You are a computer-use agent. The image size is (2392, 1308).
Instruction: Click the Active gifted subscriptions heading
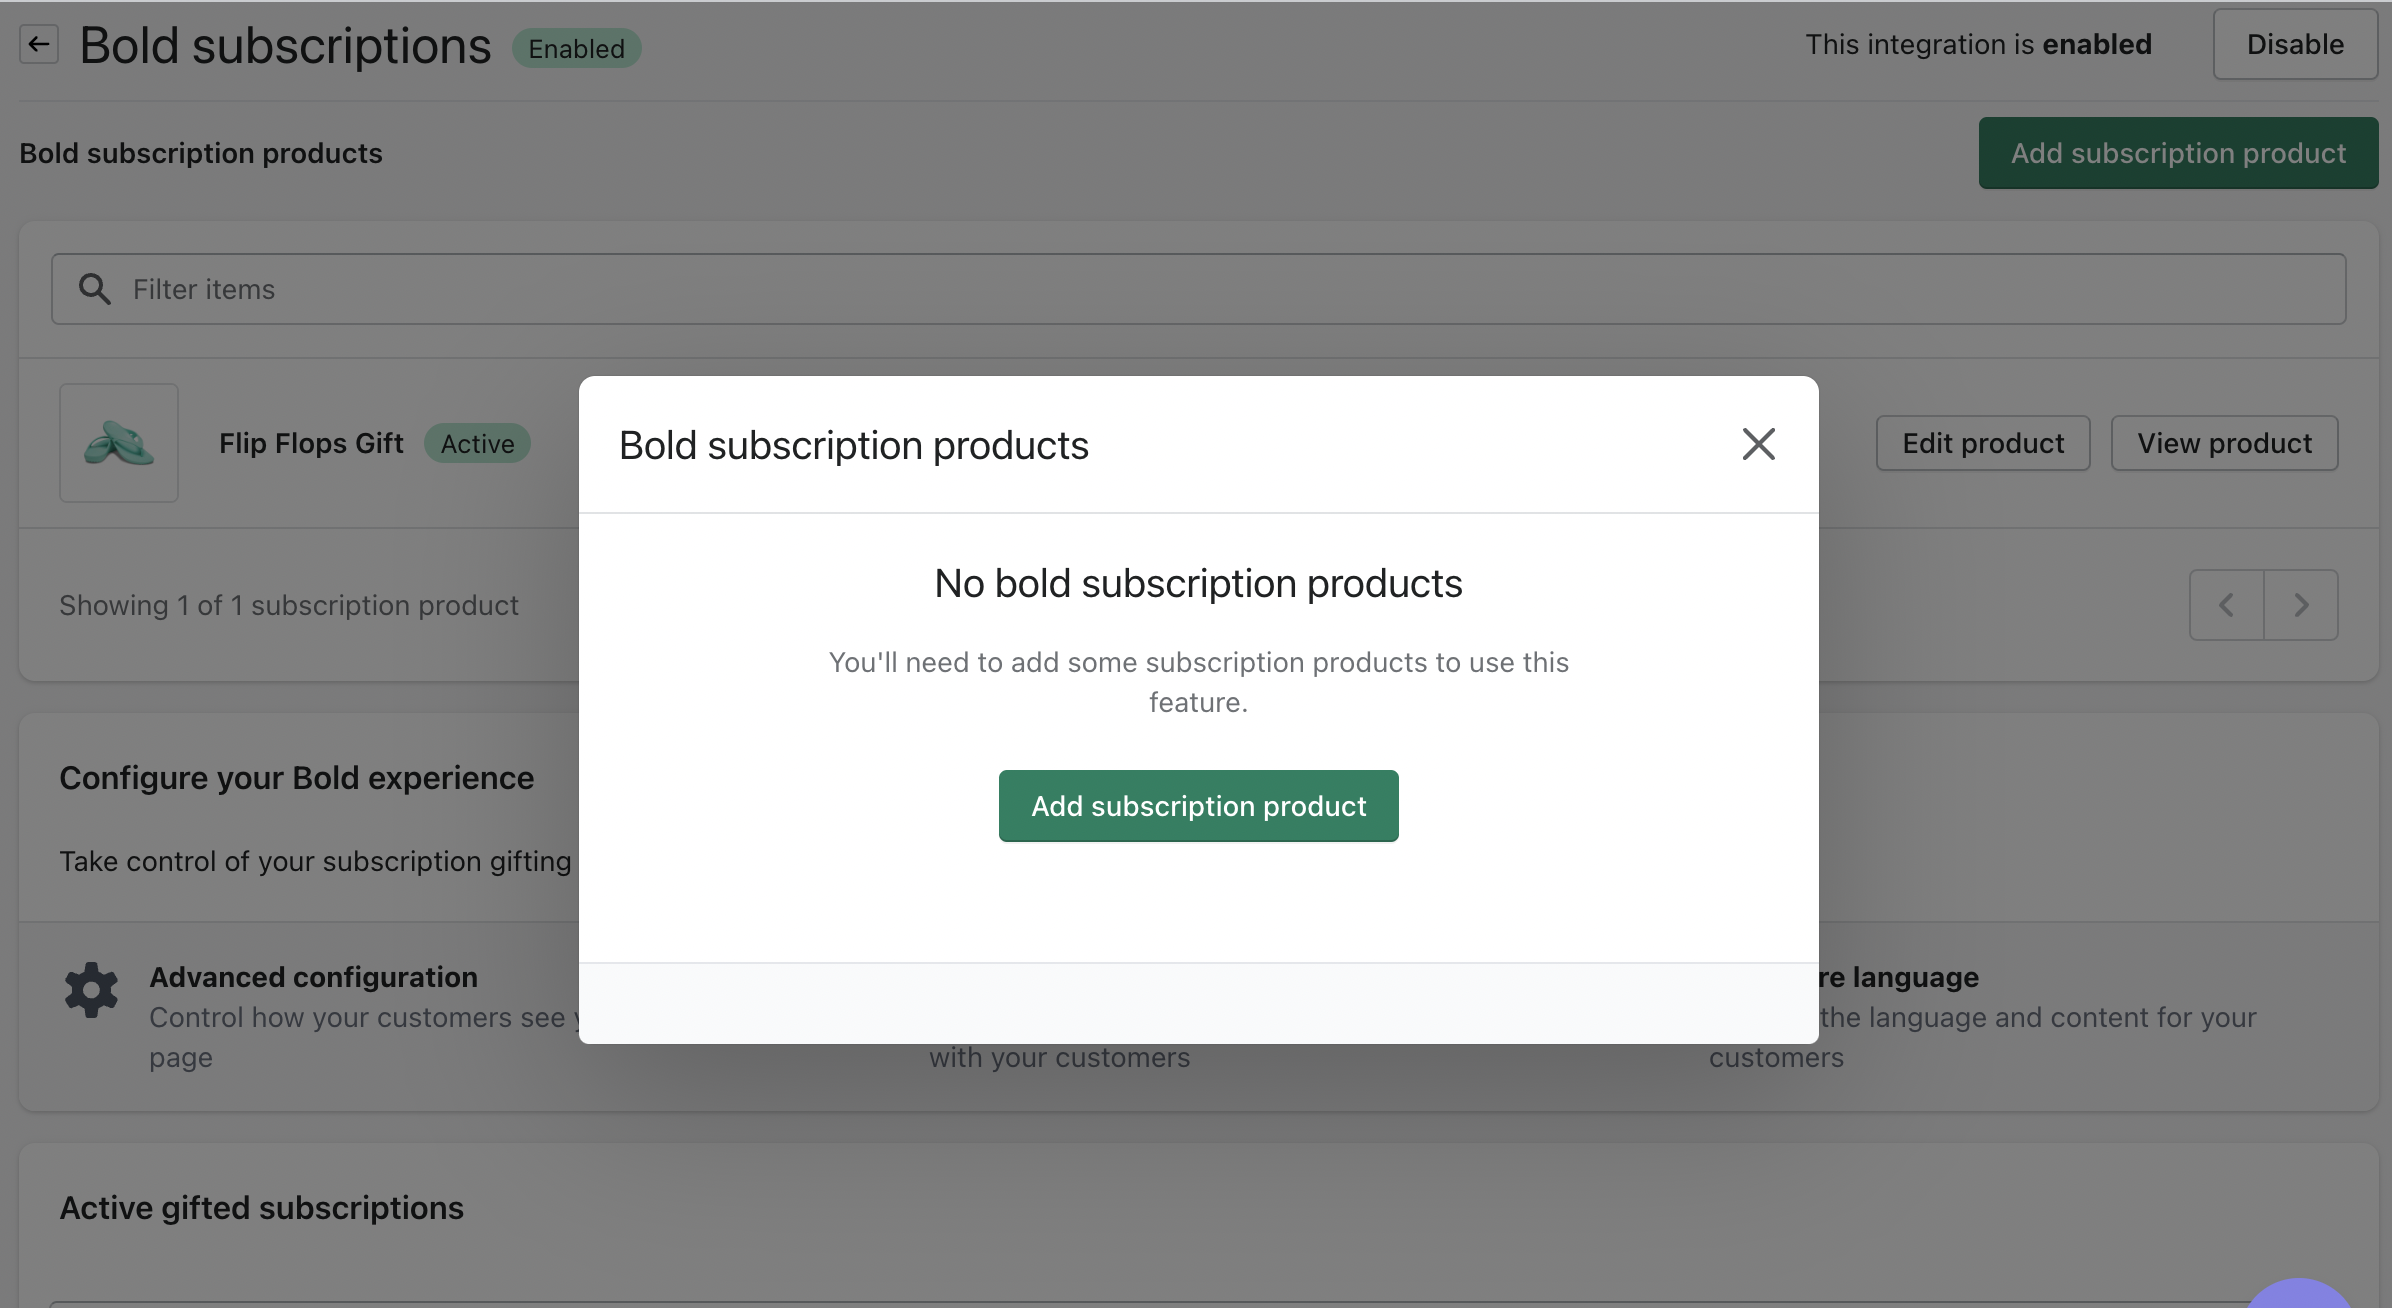click(262, 1208)
